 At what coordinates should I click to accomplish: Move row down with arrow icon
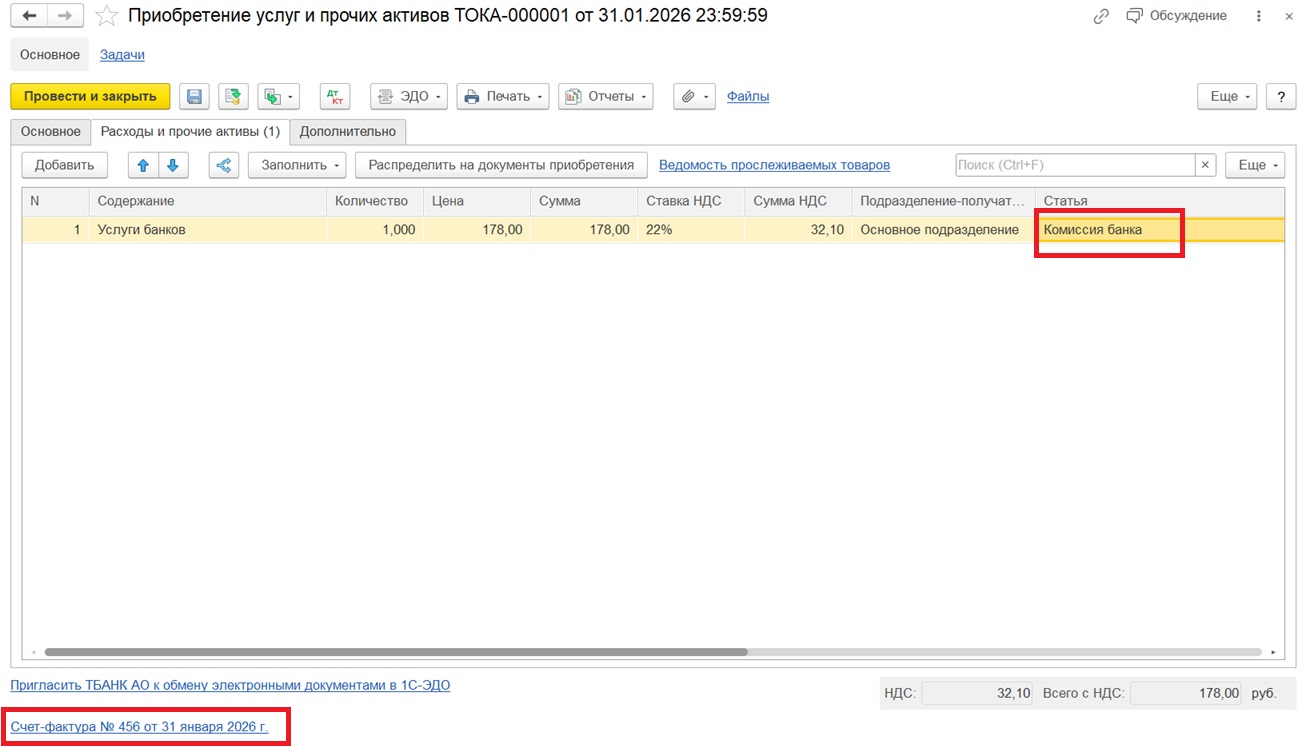point(172,165)
